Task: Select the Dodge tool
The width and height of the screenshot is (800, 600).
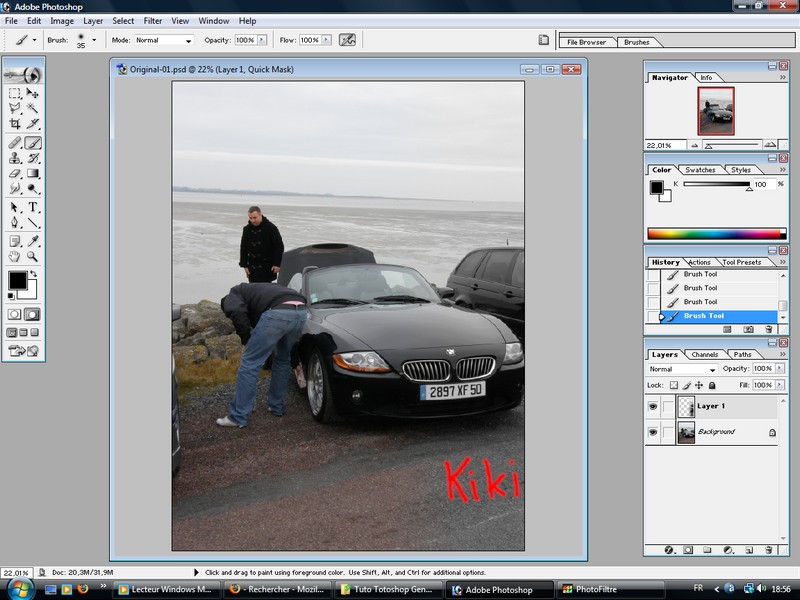Action: point(33,189)
